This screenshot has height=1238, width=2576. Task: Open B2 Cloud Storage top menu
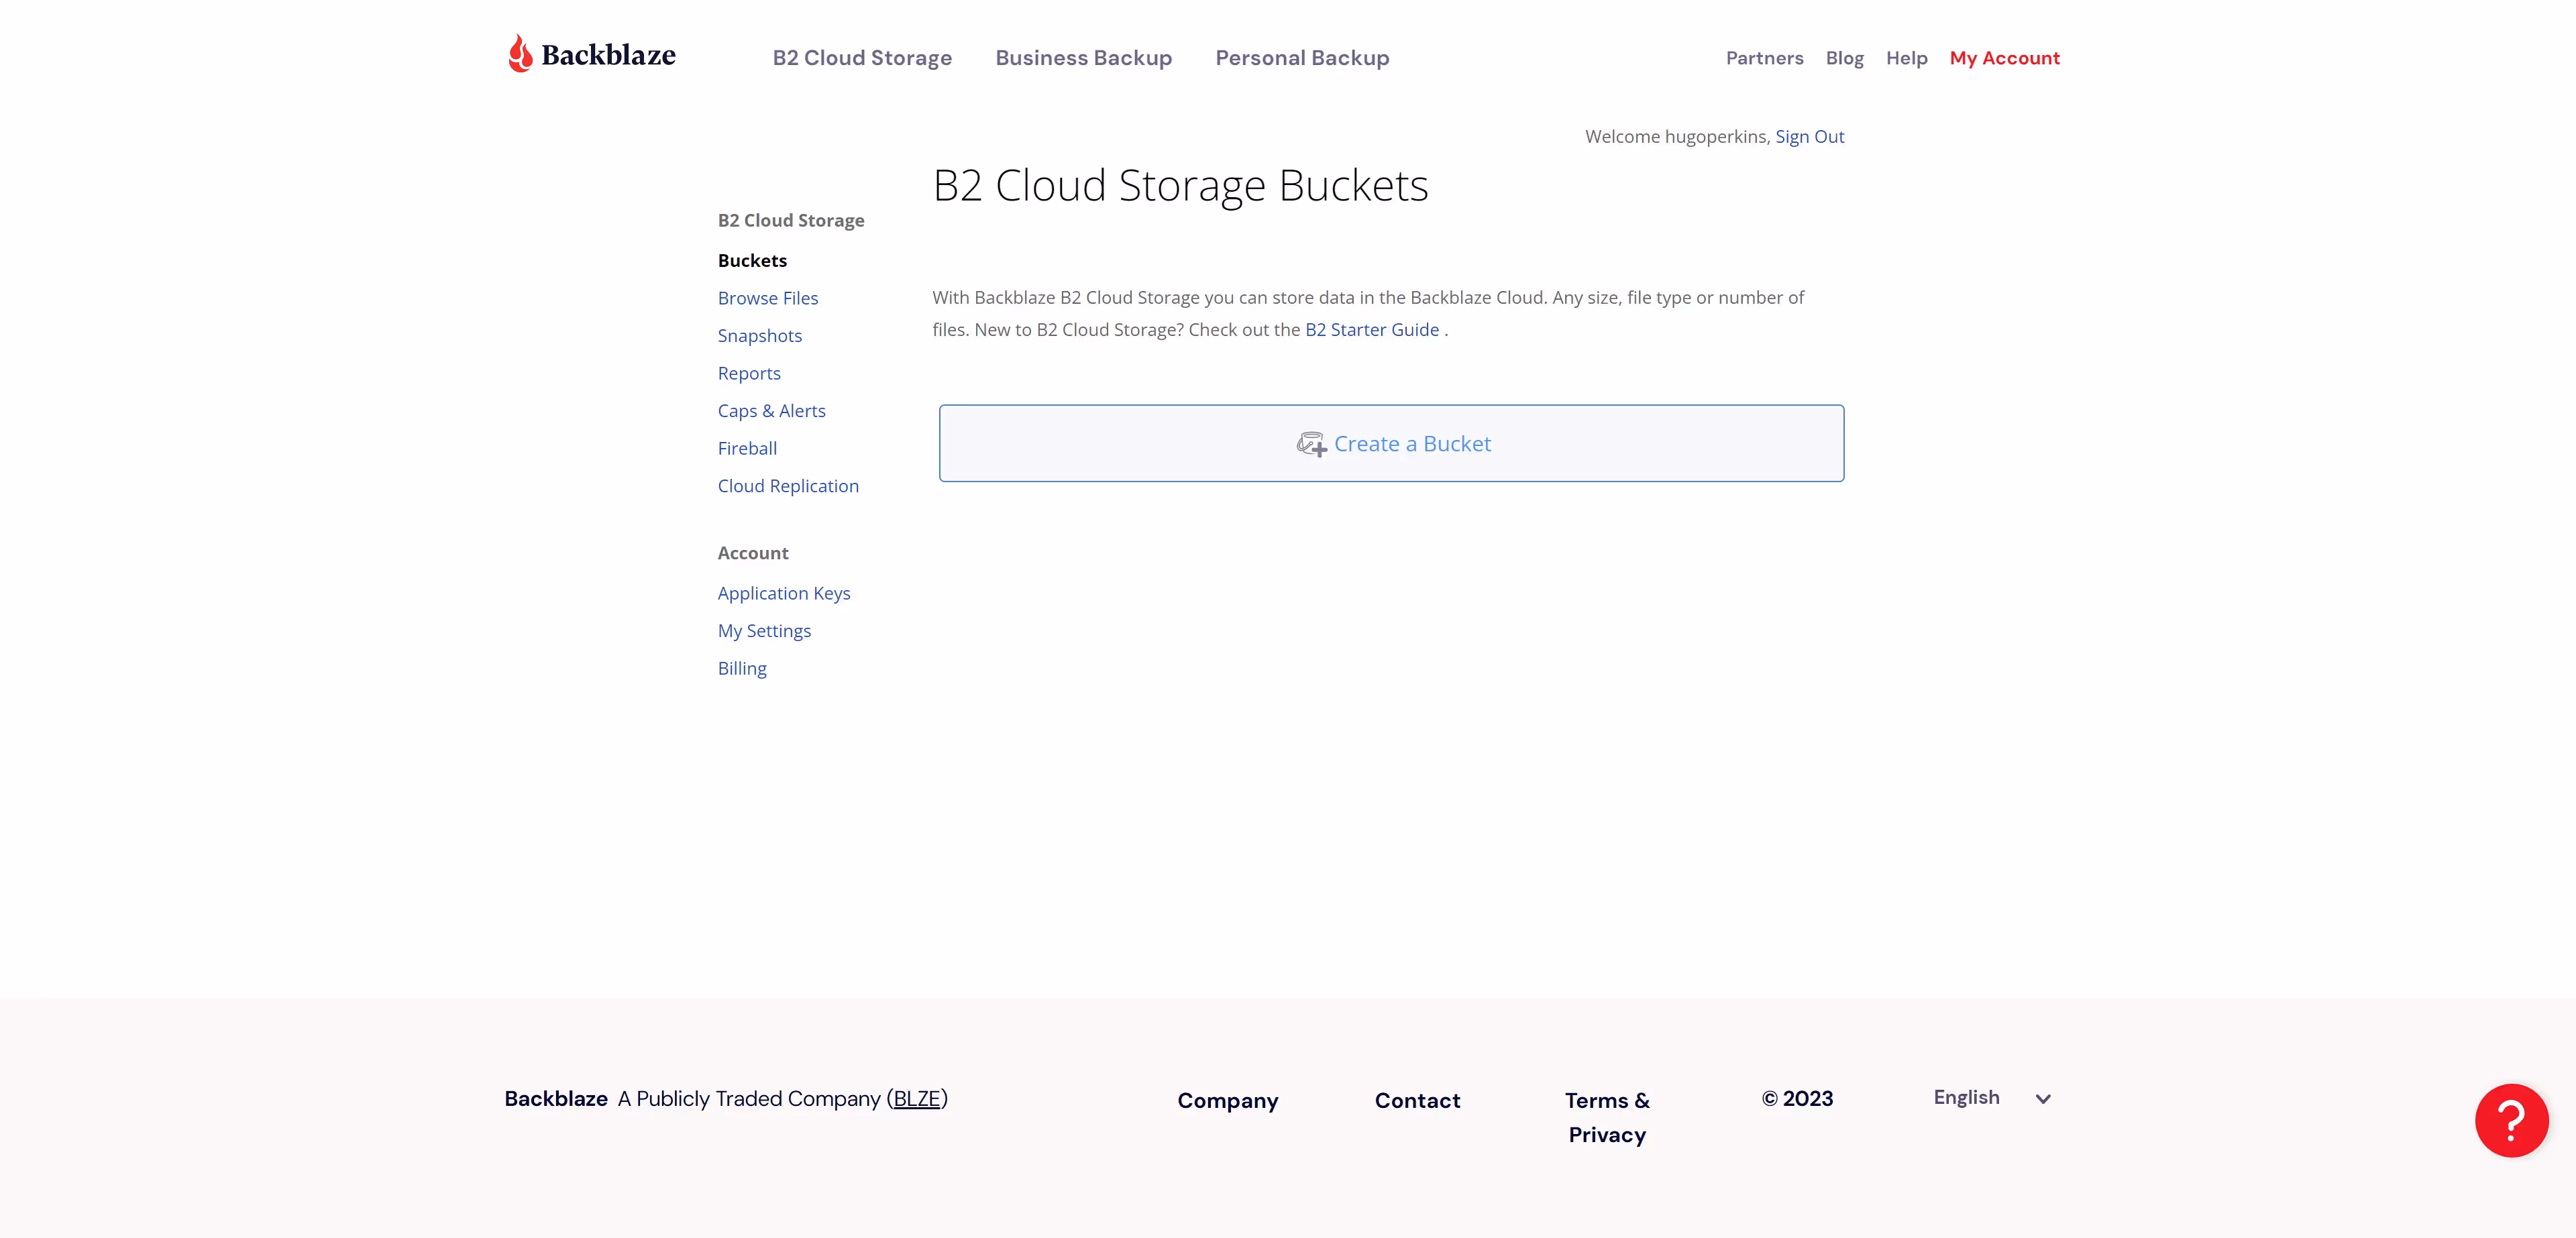click(861, 58)
